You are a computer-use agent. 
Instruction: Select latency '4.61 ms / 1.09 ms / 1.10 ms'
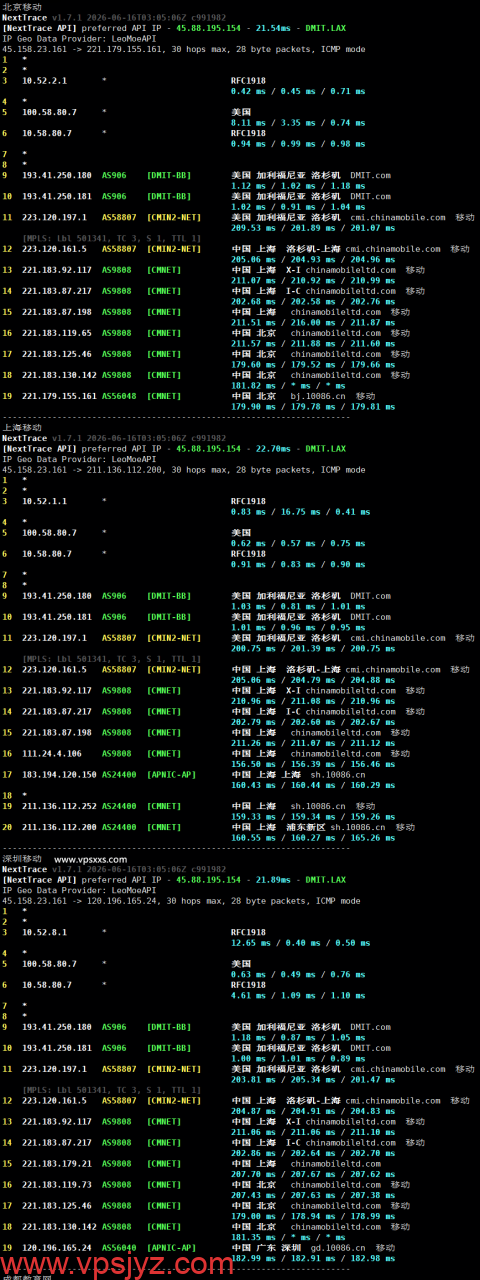(x=297, y=994)
